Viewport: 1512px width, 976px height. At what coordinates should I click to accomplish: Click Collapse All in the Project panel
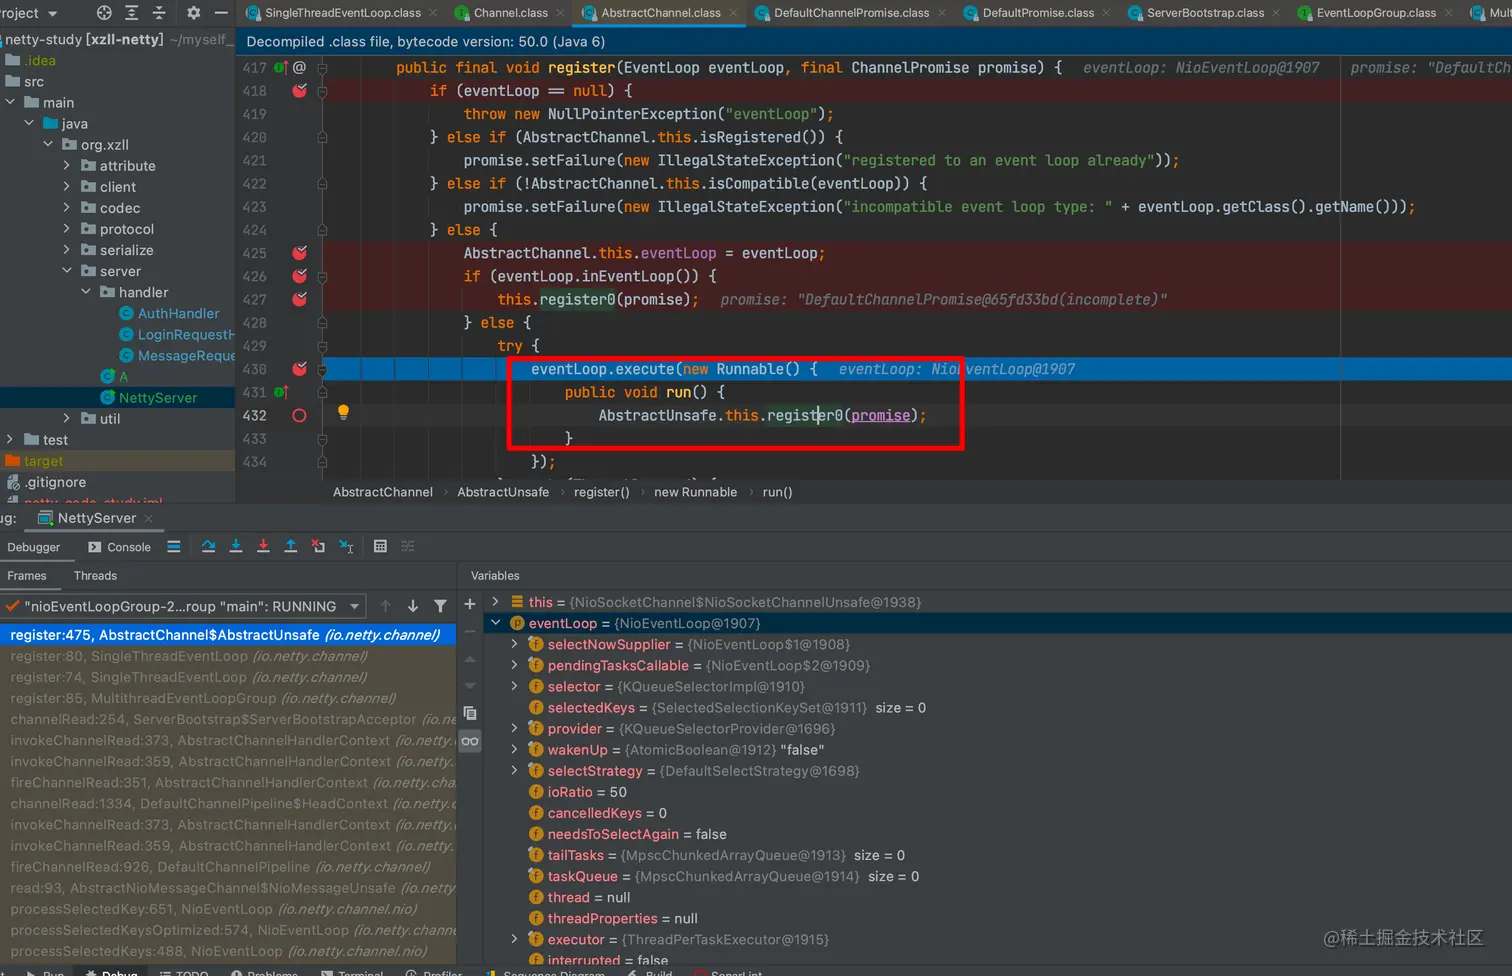pos(159,13)
